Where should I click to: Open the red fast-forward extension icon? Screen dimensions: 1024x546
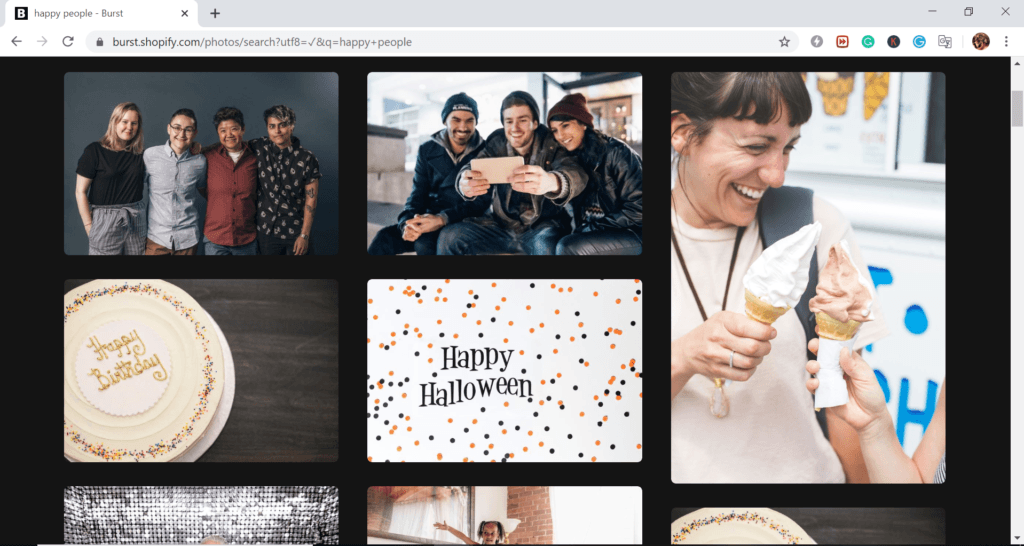coord(842,42)
